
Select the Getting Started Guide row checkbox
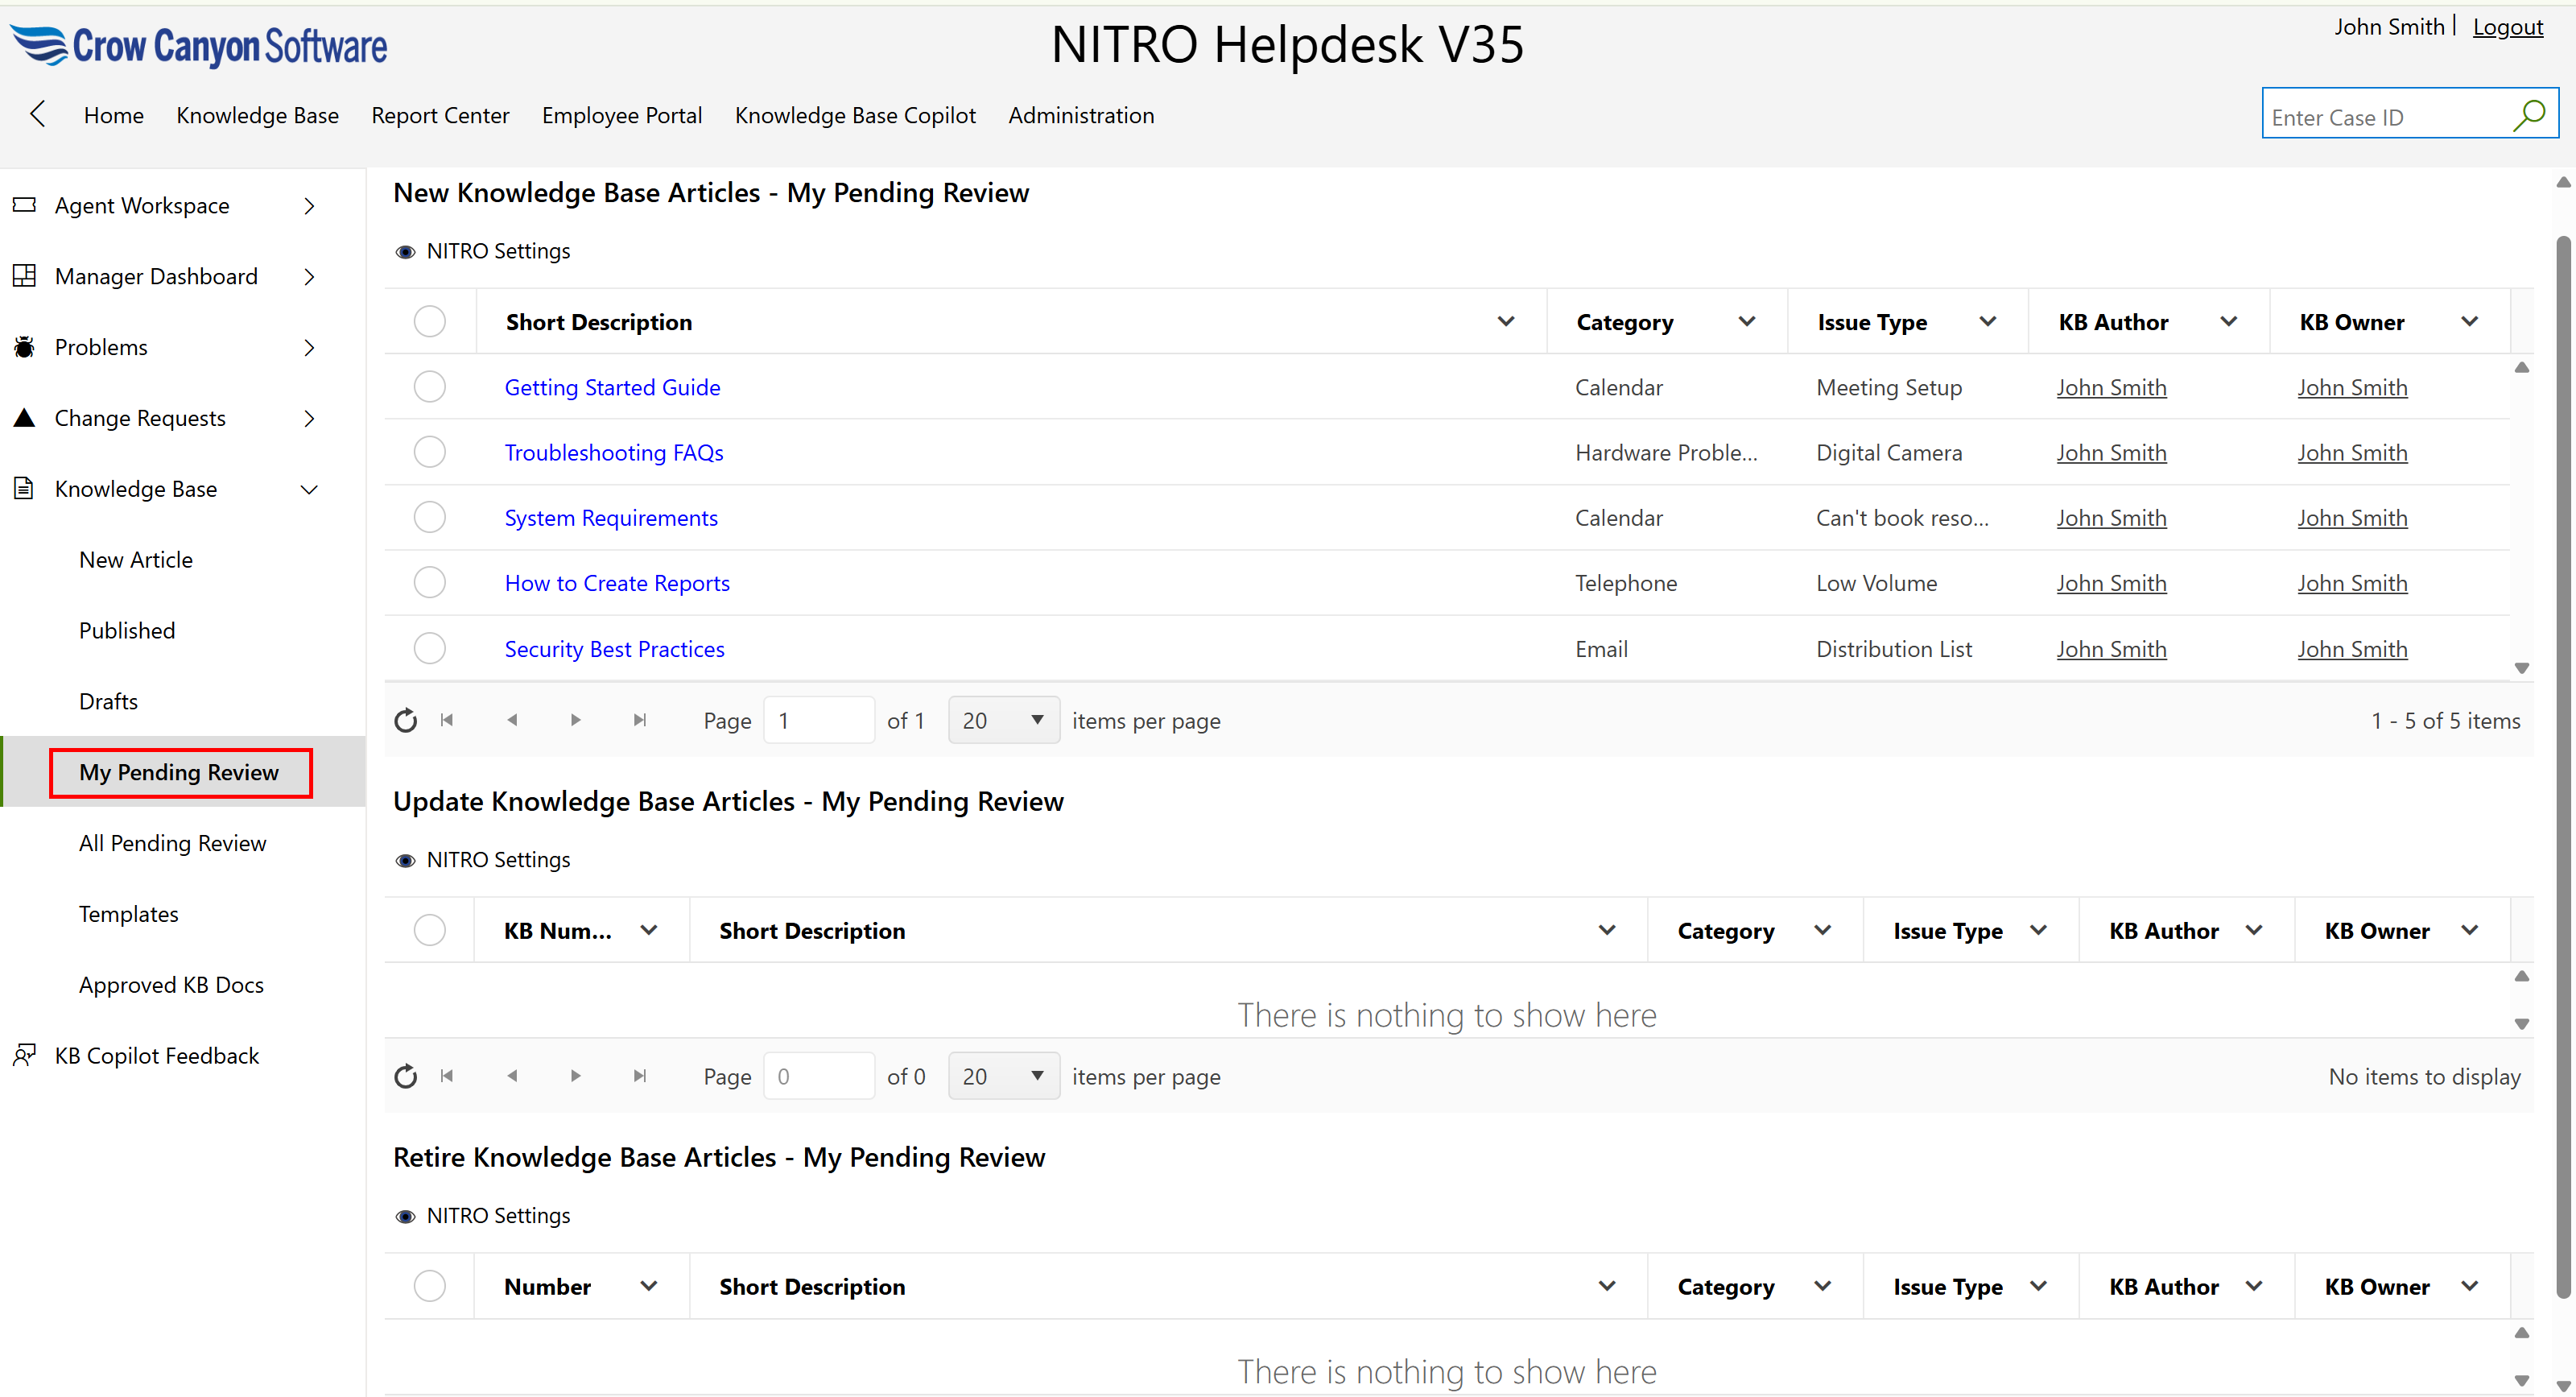[430, 387]
